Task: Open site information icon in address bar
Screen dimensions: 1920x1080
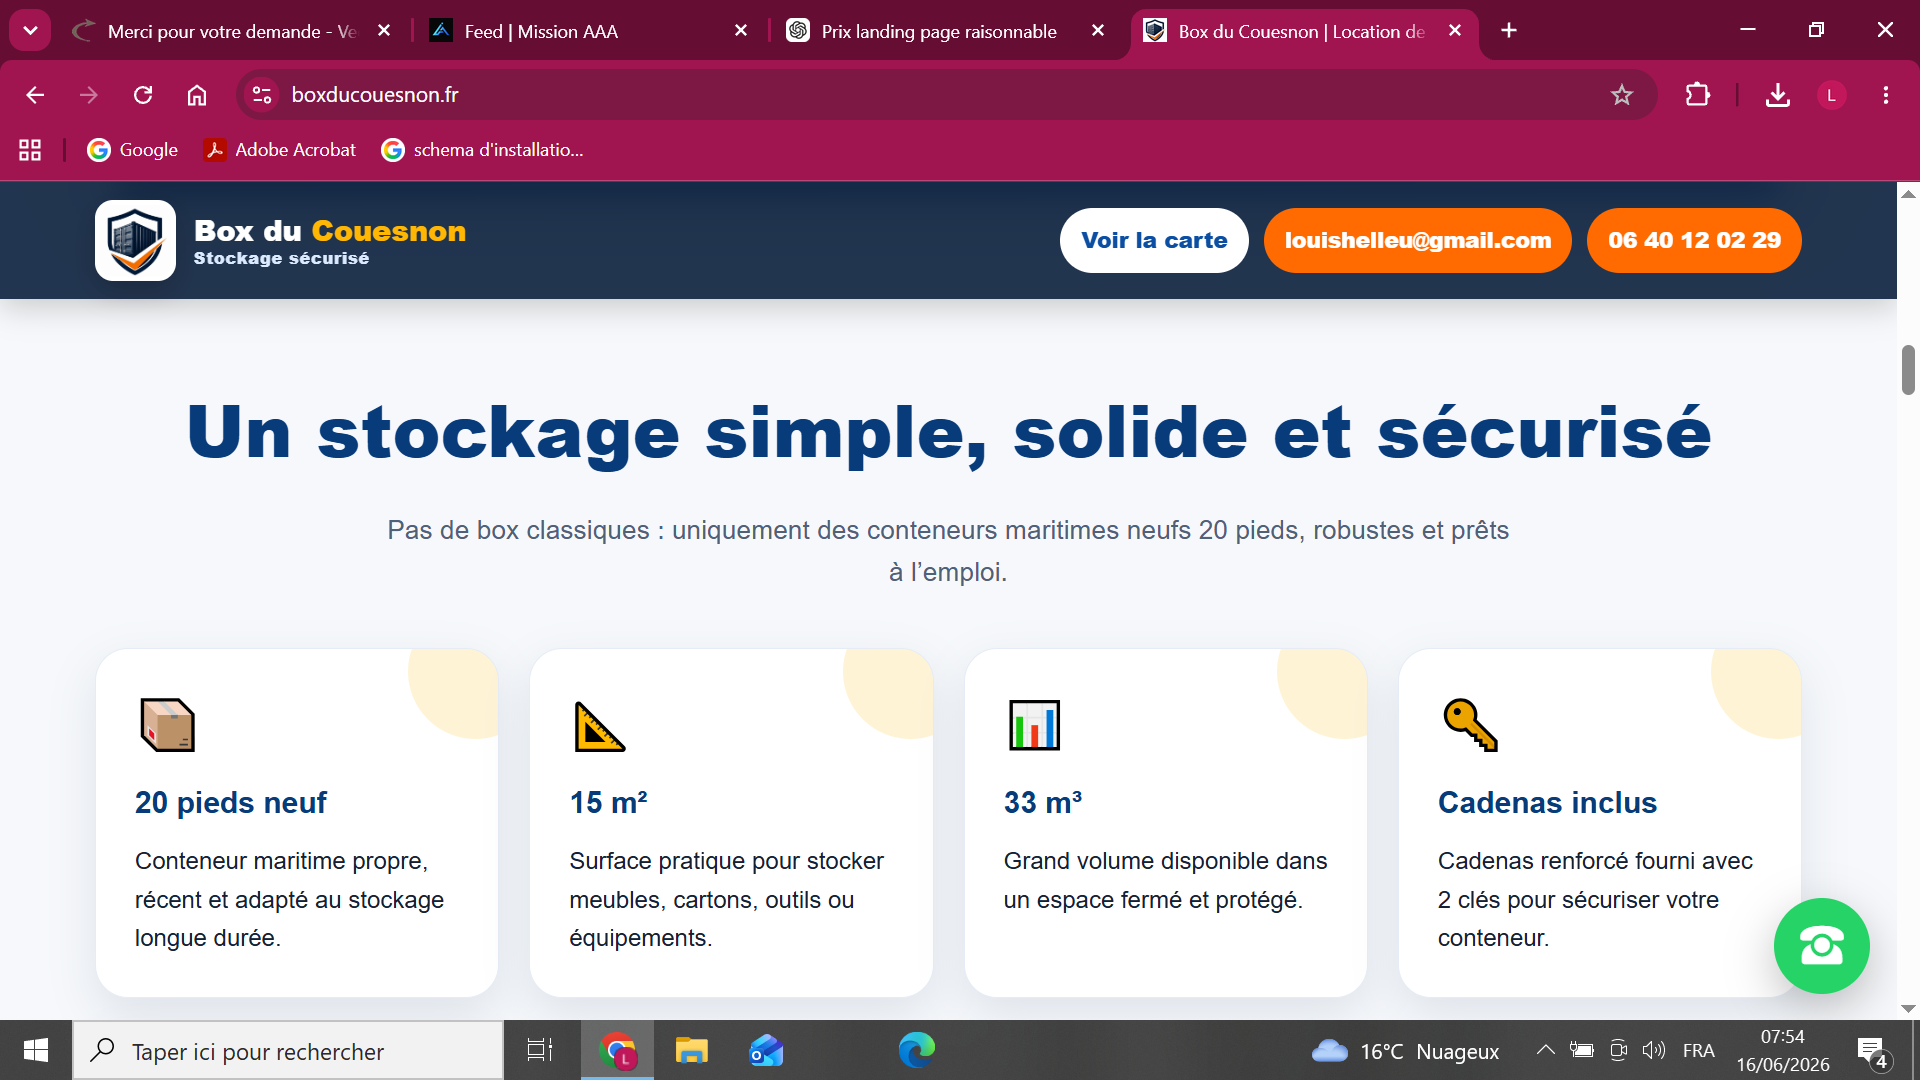Action: coord(262,95)
